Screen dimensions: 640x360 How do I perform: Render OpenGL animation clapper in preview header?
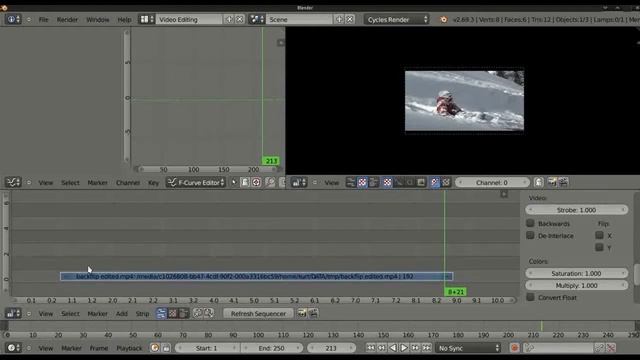(x=563, y=182)
